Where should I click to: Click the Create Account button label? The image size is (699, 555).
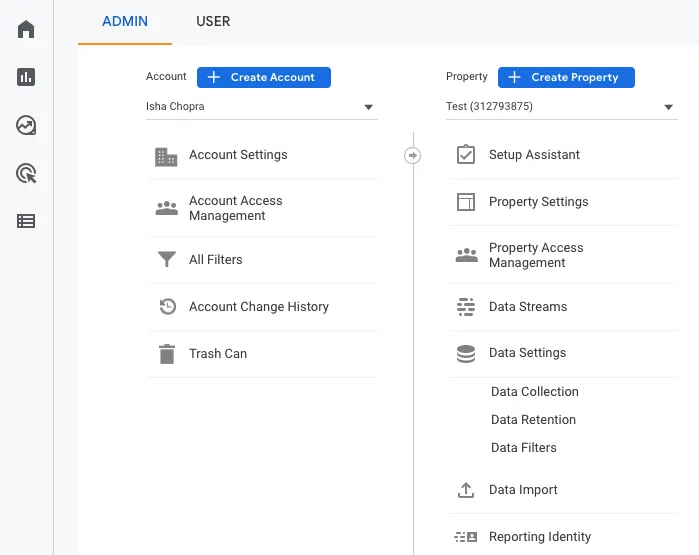[272, 77]
